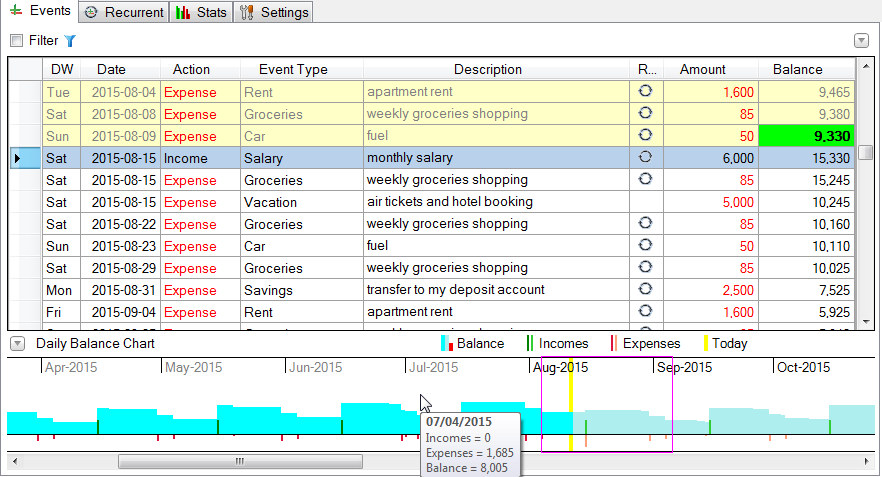Open the Stats tab
The width and height of the screenshot is (882, 477).
[201, 12]
